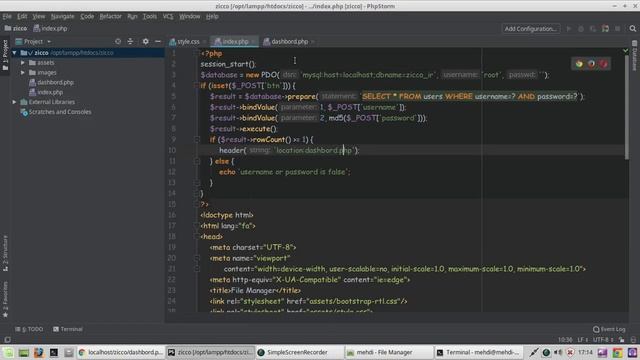Viewport: 640px width, 360px height.
Task: Open the File menu
Action: point(7,16)
